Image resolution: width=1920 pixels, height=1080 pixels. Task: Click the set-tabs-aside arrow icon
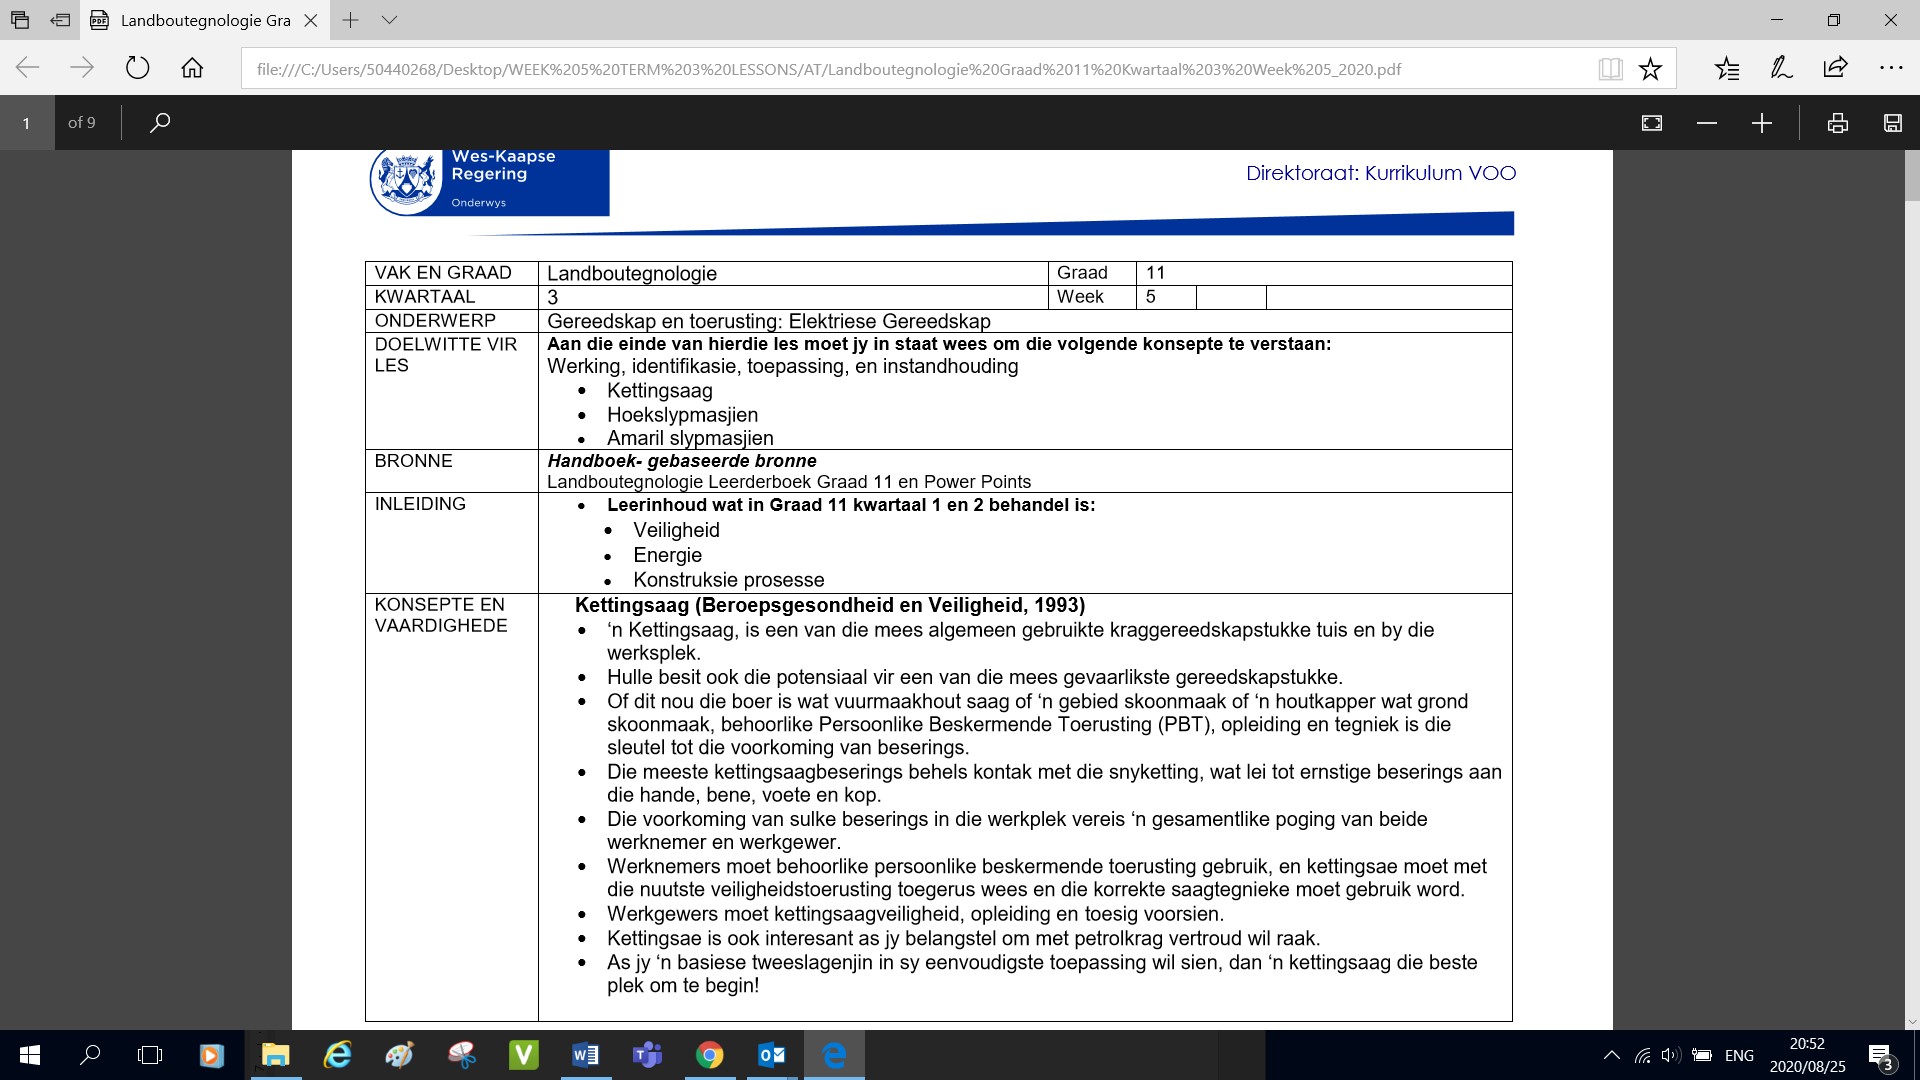60,20
